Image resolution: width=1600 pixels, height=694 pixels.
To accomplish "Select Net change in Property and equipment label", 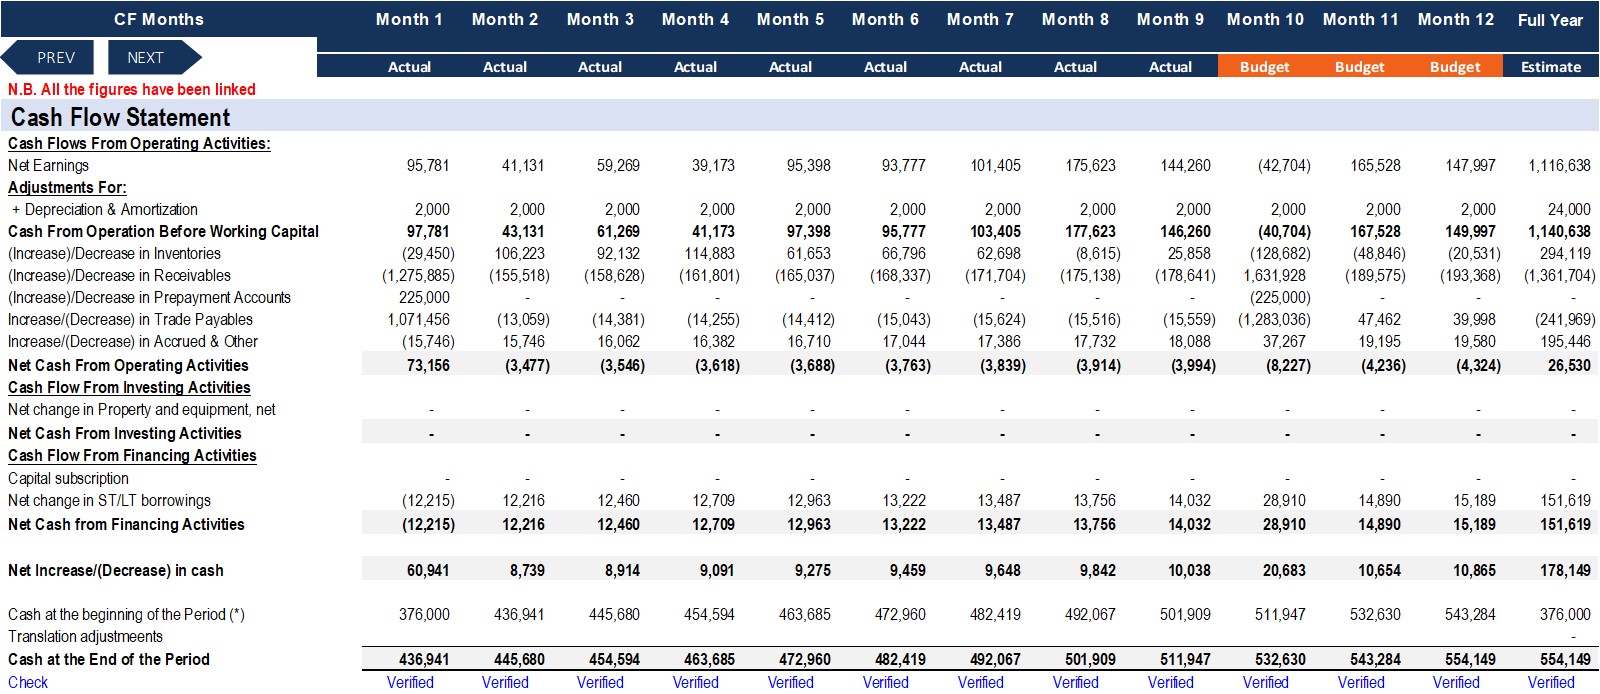I will pos(141,409).
